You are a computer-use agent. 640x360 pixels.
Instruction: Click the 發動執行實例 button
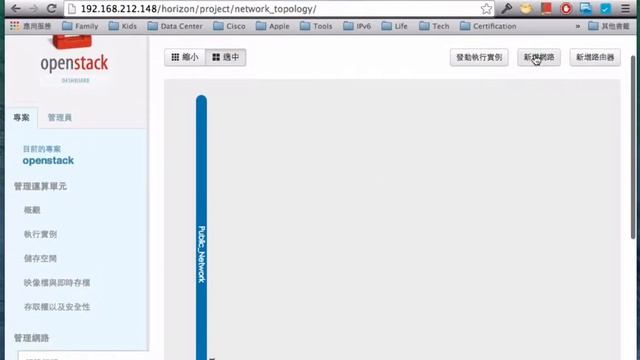point(479,57)
